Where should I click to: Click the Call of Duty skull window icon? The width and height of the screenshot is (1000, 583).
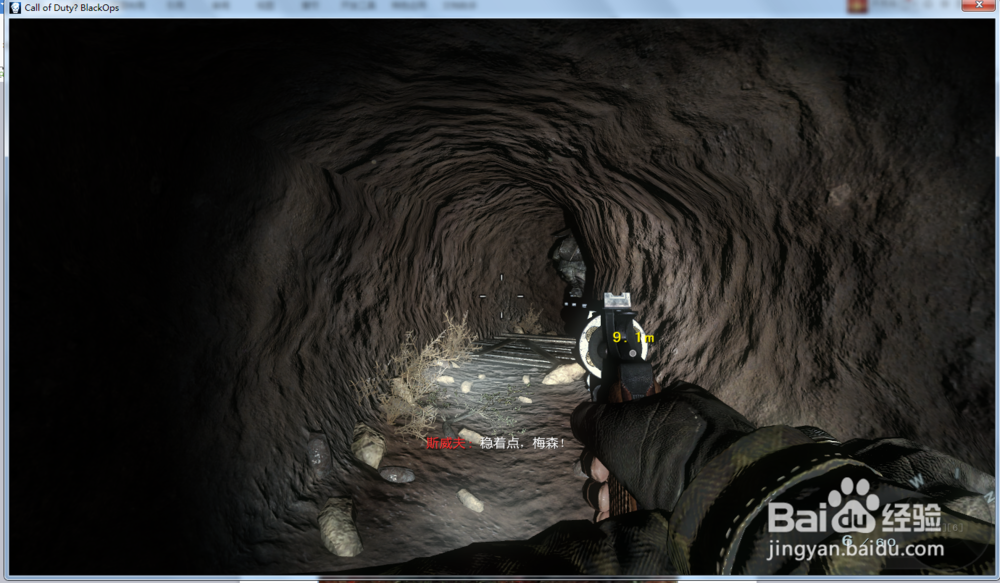[15, 8]
